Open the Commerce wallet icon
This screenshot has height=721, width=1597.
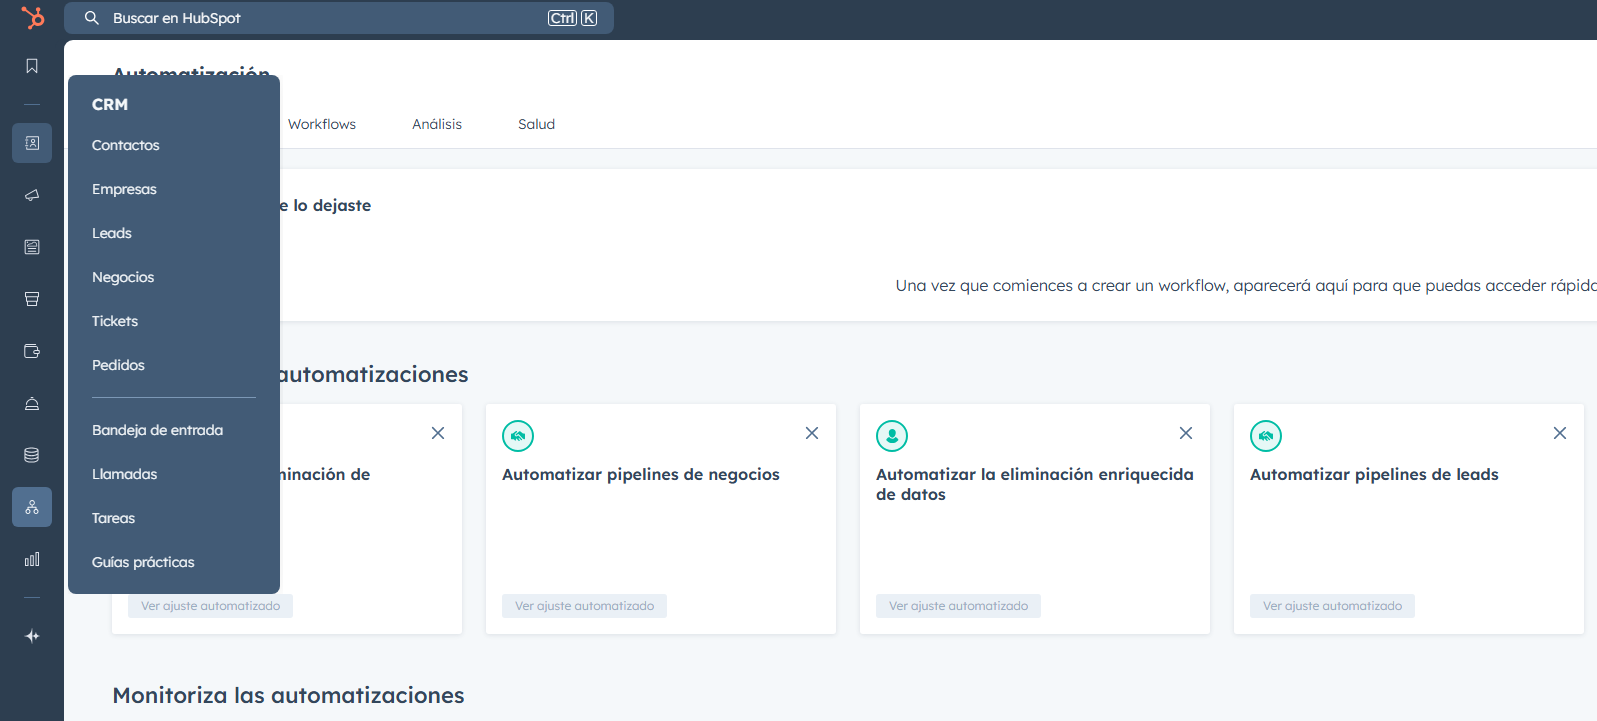(32, 351)
